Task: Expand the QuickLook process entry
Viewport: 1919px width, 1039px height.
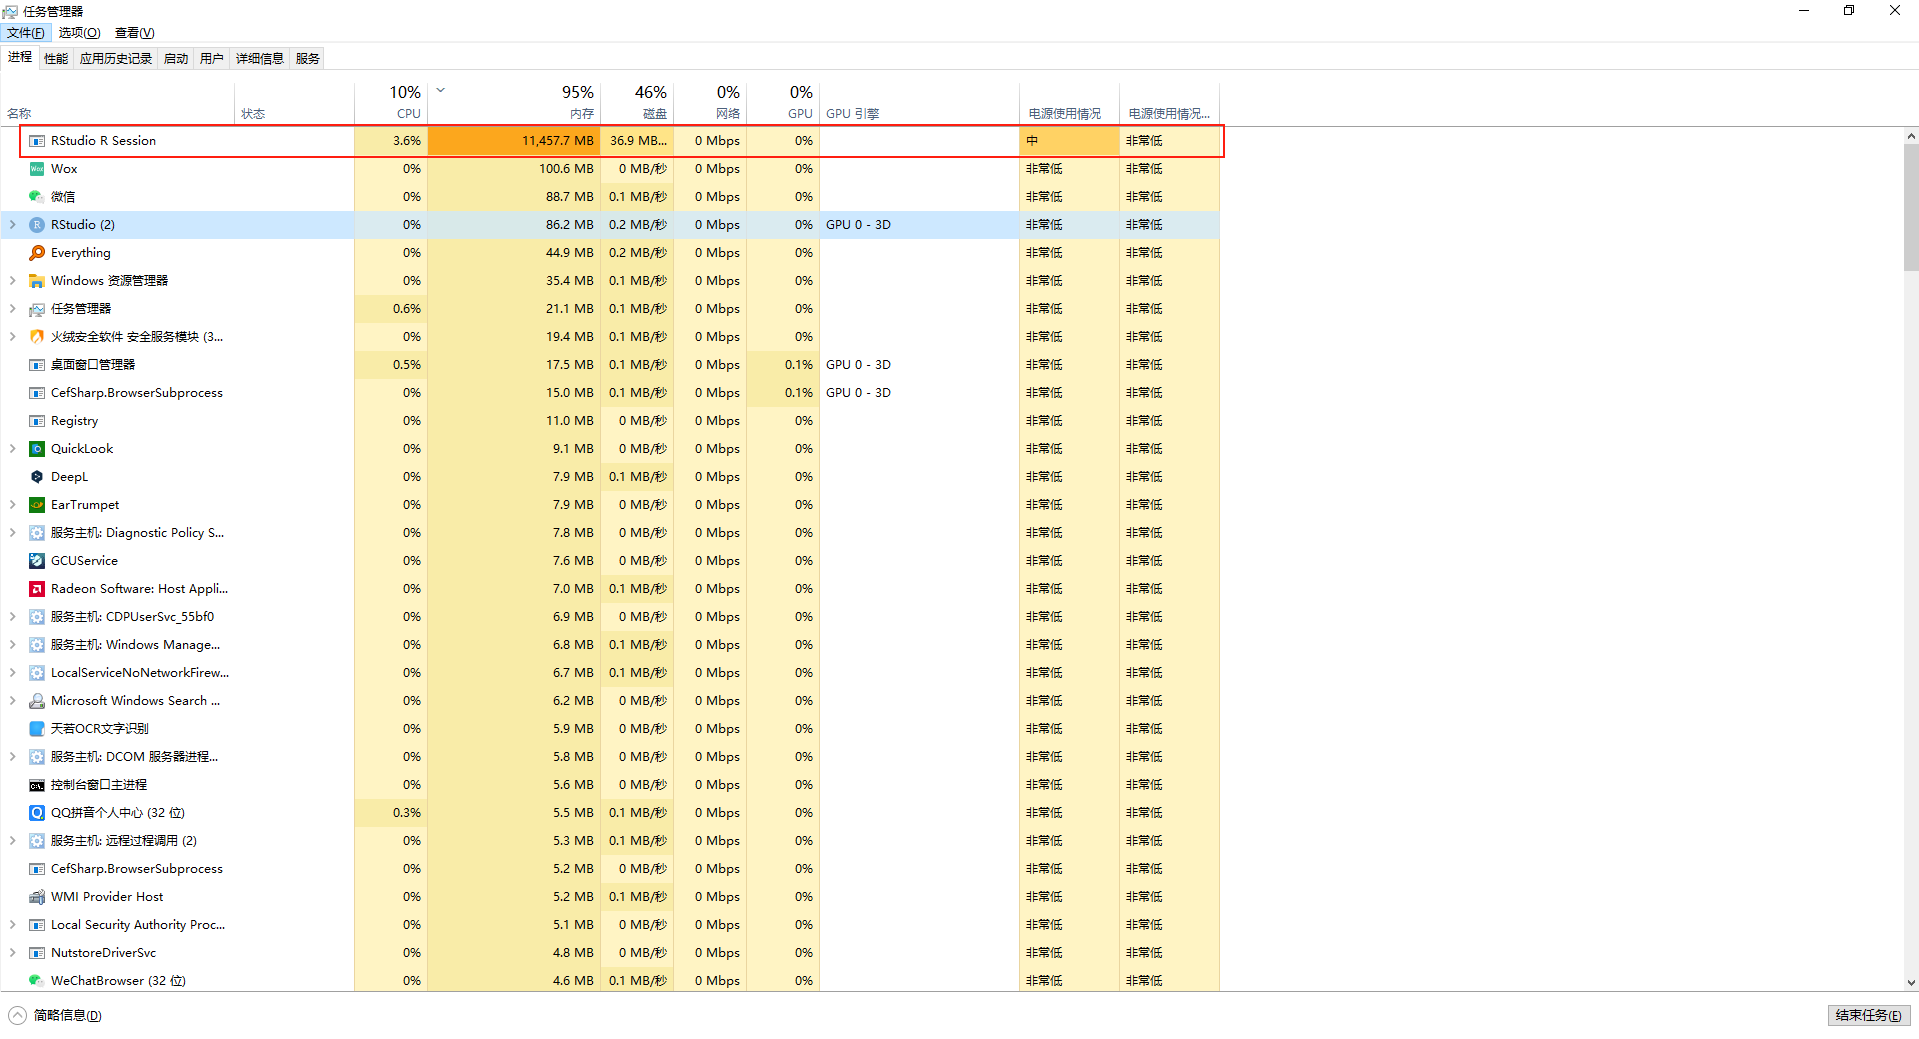Action: click(12, 449)
